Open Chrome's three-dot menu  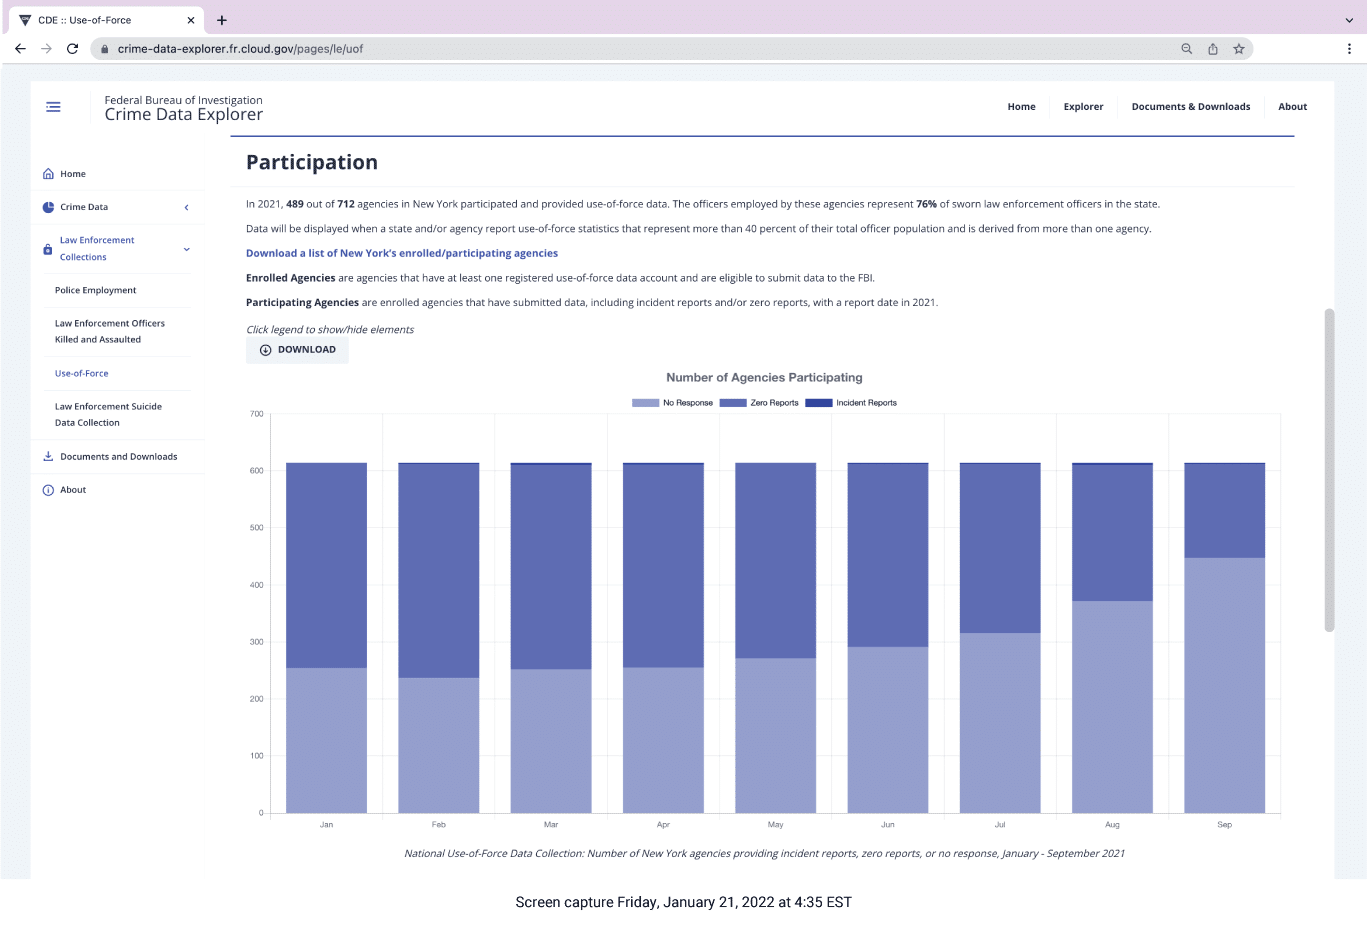pyautogui.click(x=1349, y=49)
